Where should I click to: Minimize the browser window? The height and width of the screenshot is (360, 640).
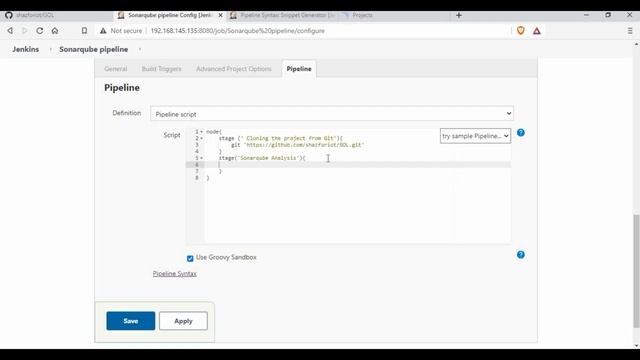[586, 15]
